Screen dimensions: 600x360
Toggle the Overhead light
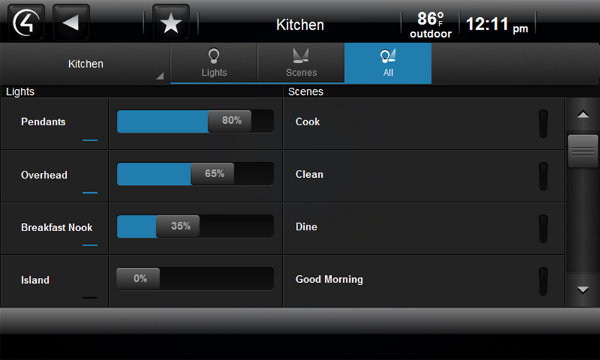55,176
